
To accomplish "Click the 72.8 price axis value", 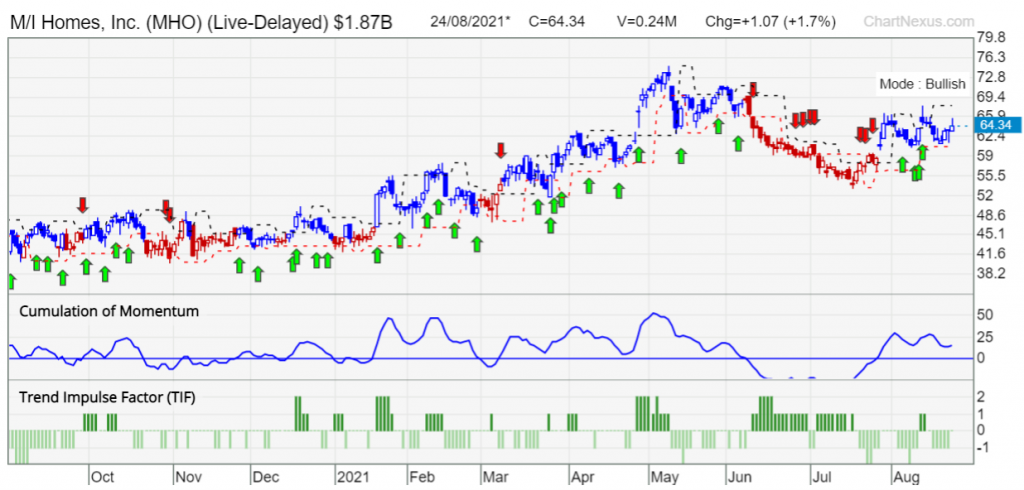I will [989, 77].
